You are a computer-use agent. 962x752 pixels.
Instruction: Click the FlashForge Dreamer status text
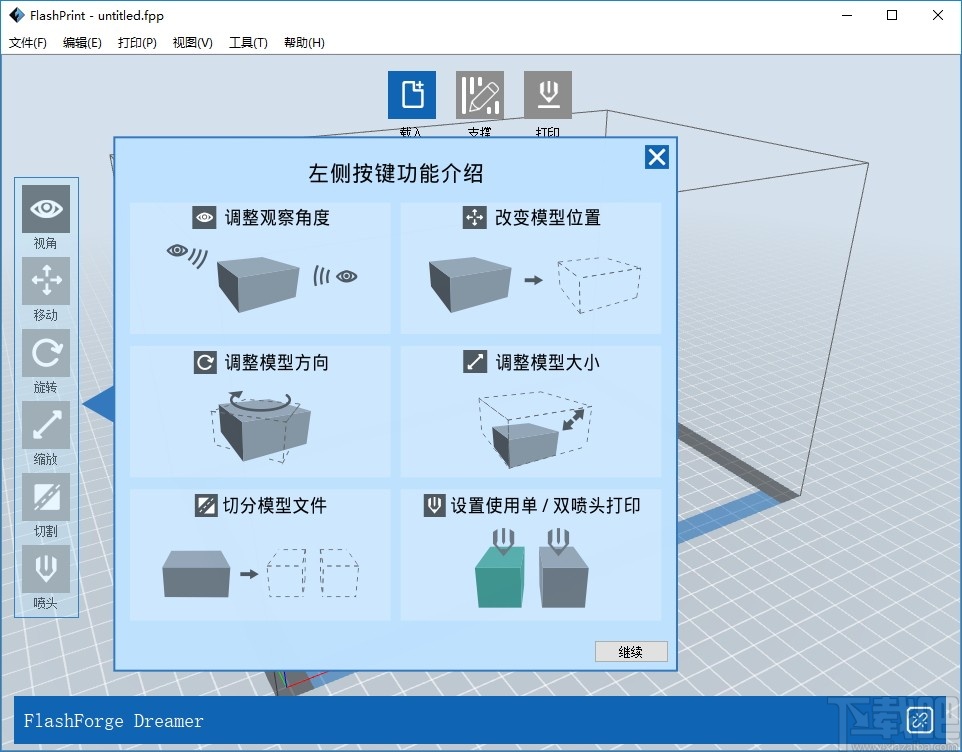pyautogui.click(x=112, y=720)
